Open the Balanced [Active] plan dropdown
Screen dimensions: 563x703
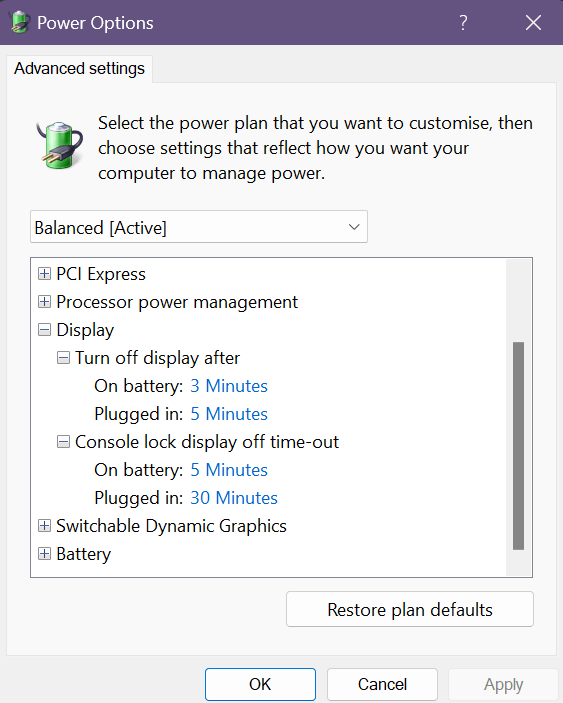tap(199, 227)
